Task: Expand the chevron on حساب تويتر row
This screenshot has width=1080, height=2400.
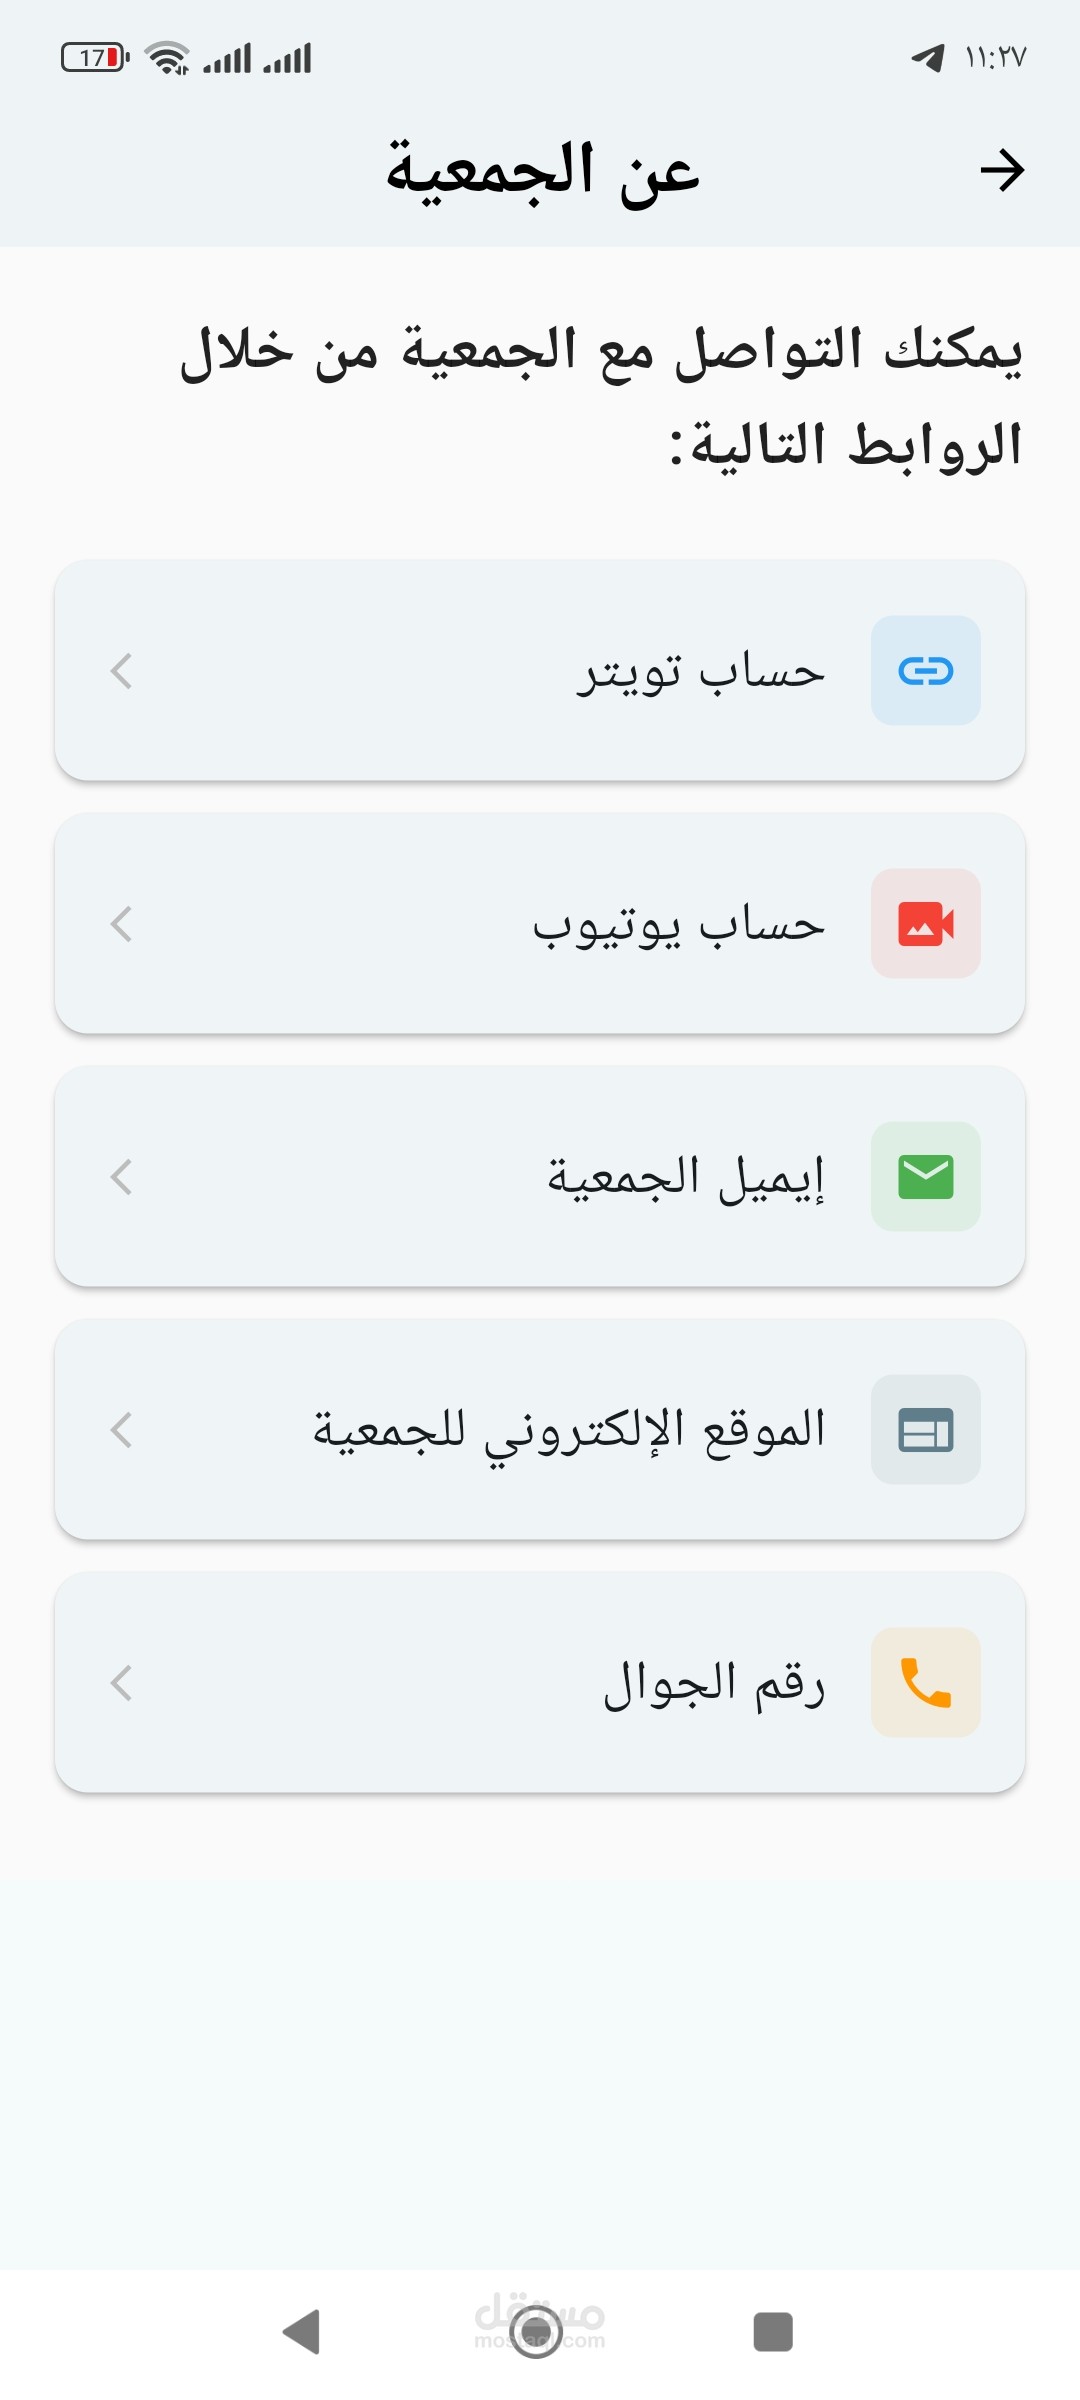Action: tap(122, 671)
